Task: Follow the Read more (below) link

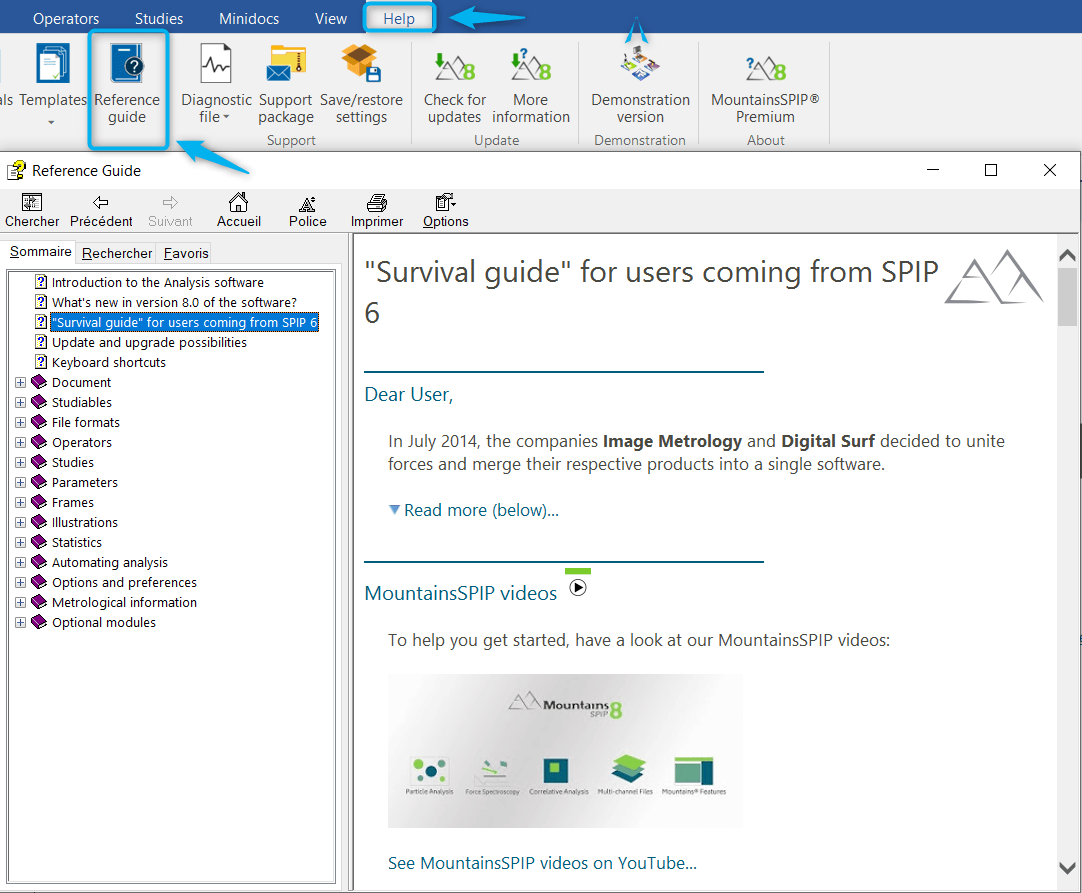Action: (480, 510)
